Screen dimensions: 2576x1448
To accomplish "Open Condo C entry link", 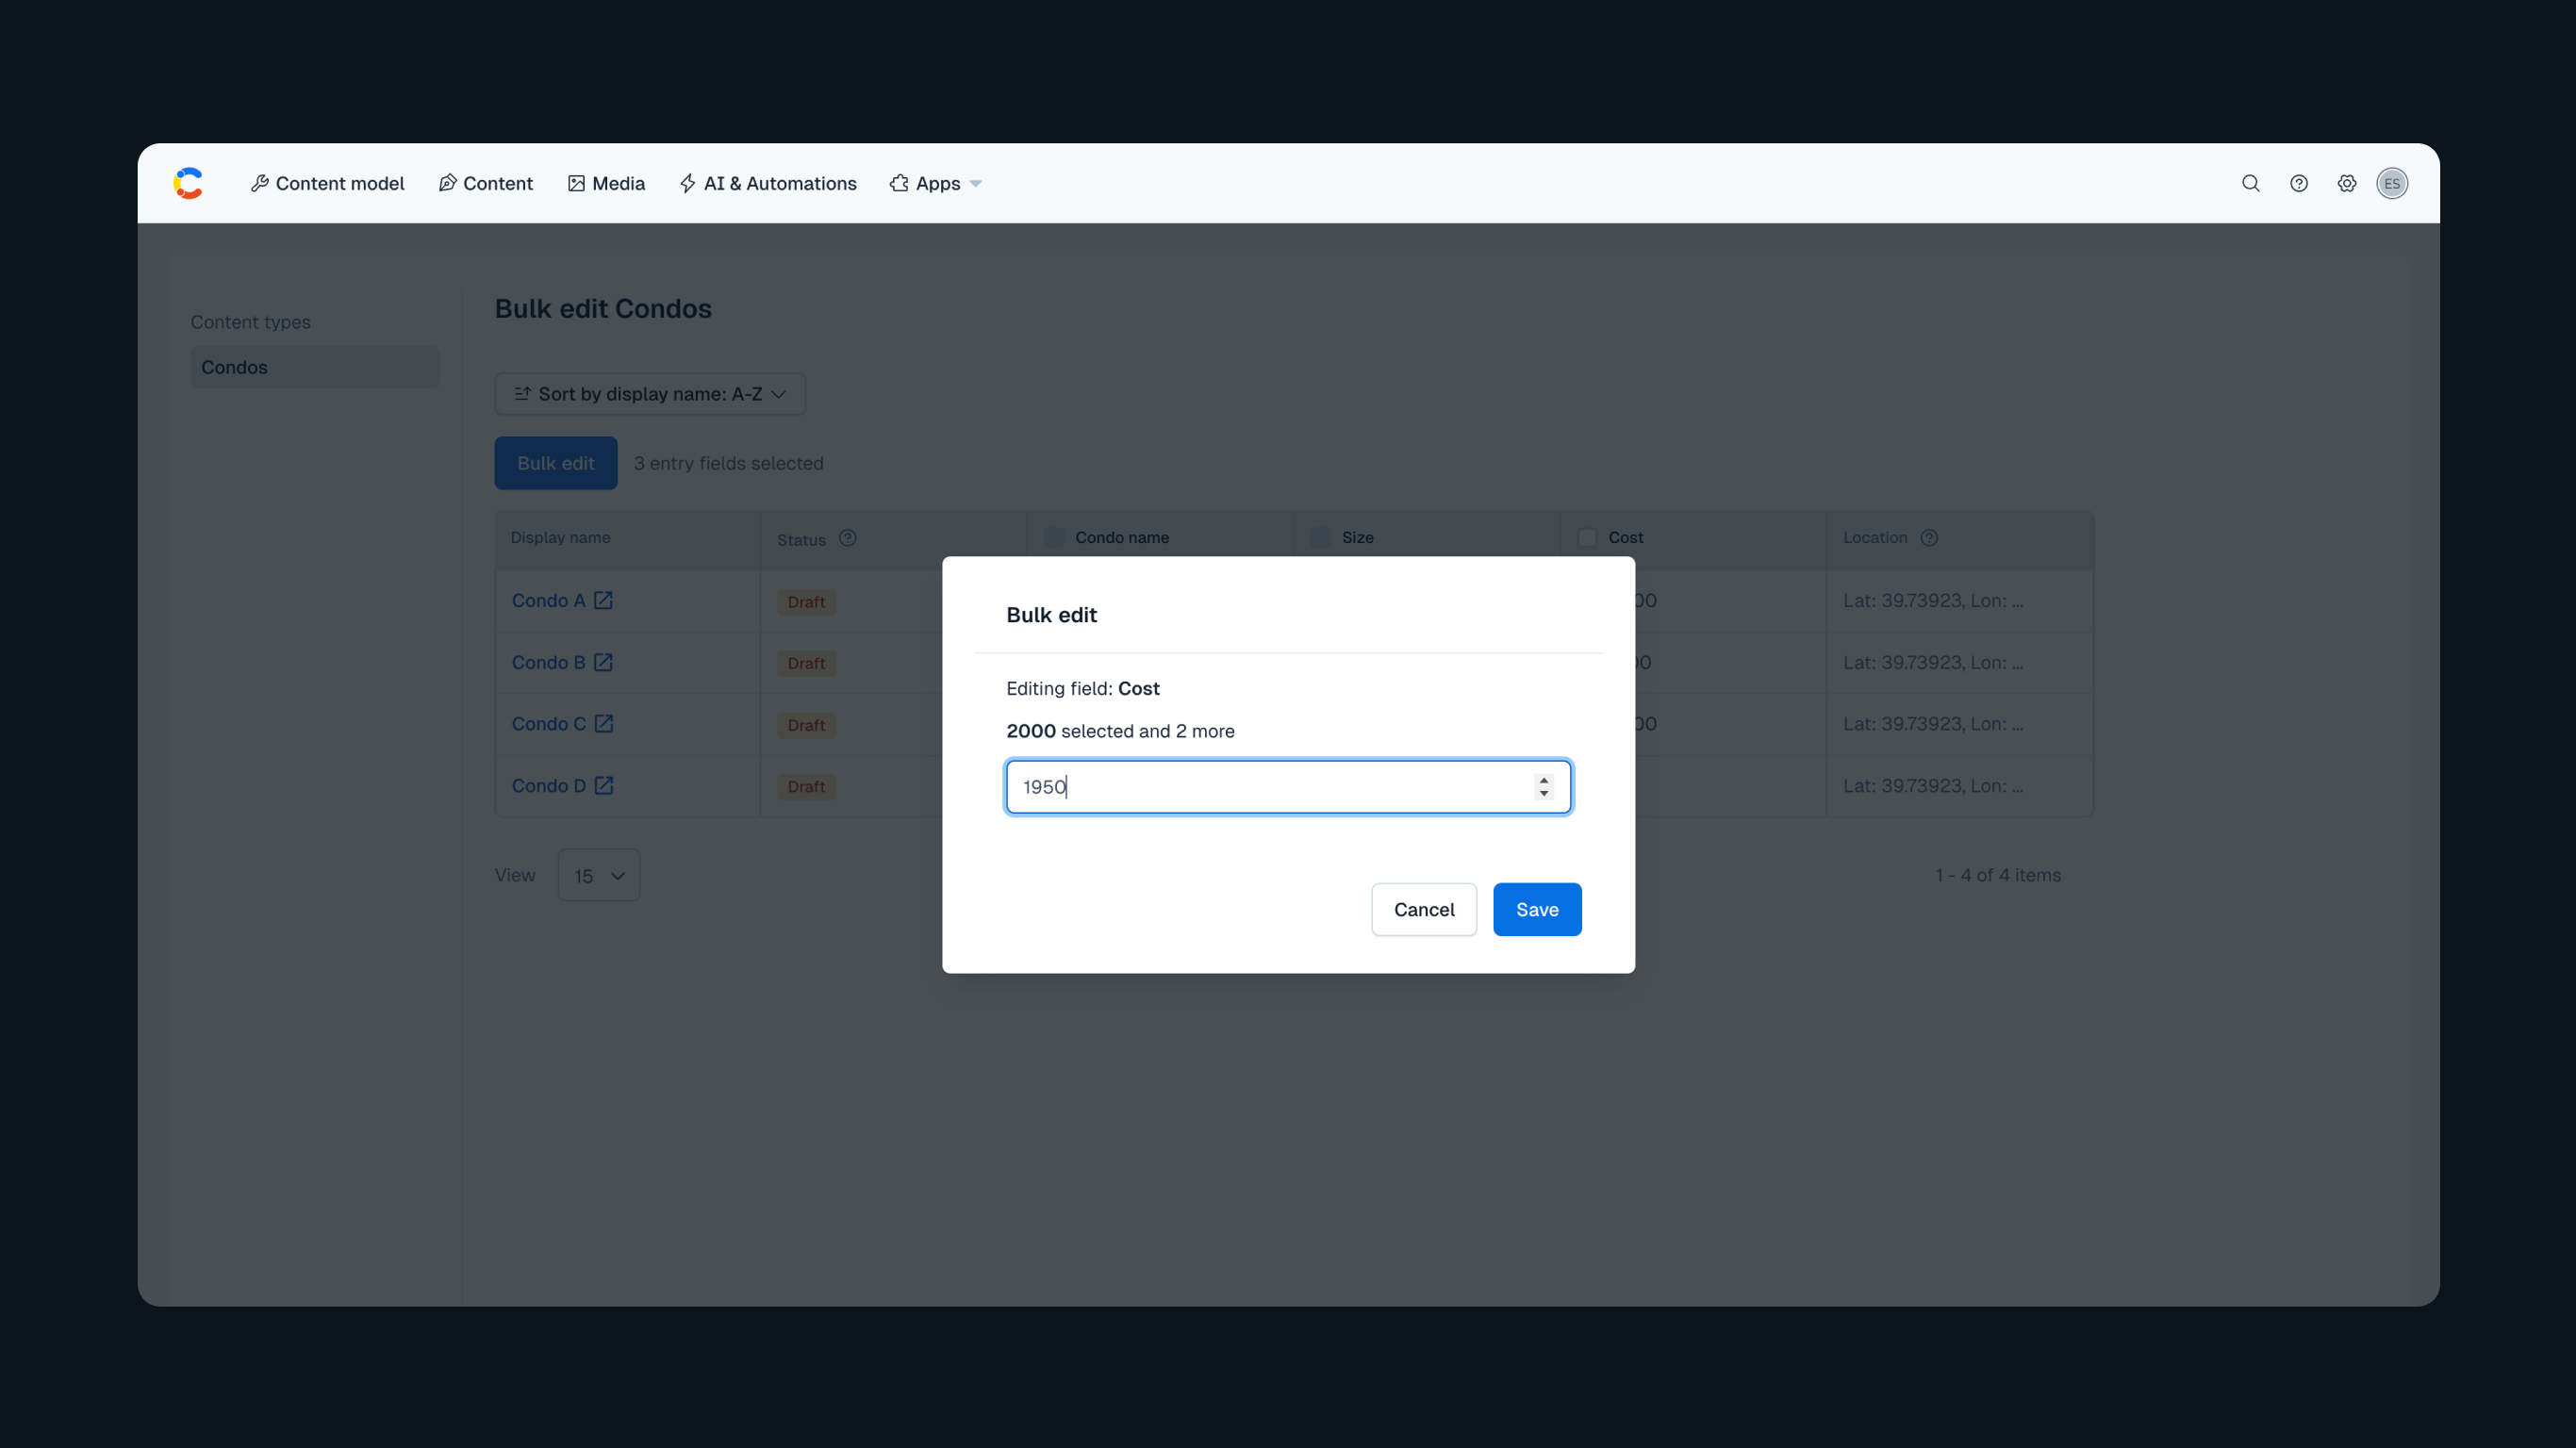I will 549,723.
